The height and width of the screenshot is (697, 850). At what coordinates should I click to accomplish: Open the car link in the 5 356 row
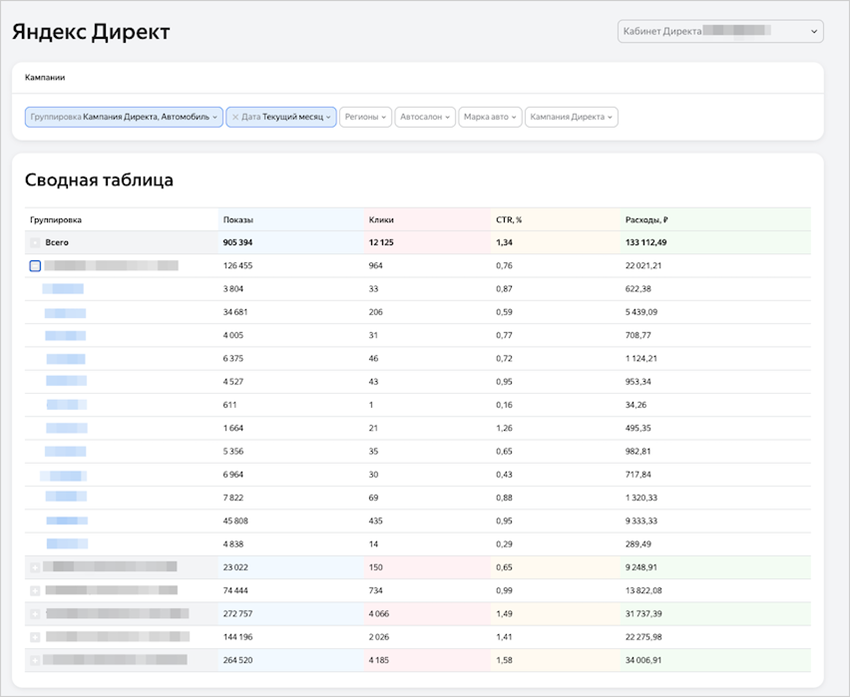[66, 451]
